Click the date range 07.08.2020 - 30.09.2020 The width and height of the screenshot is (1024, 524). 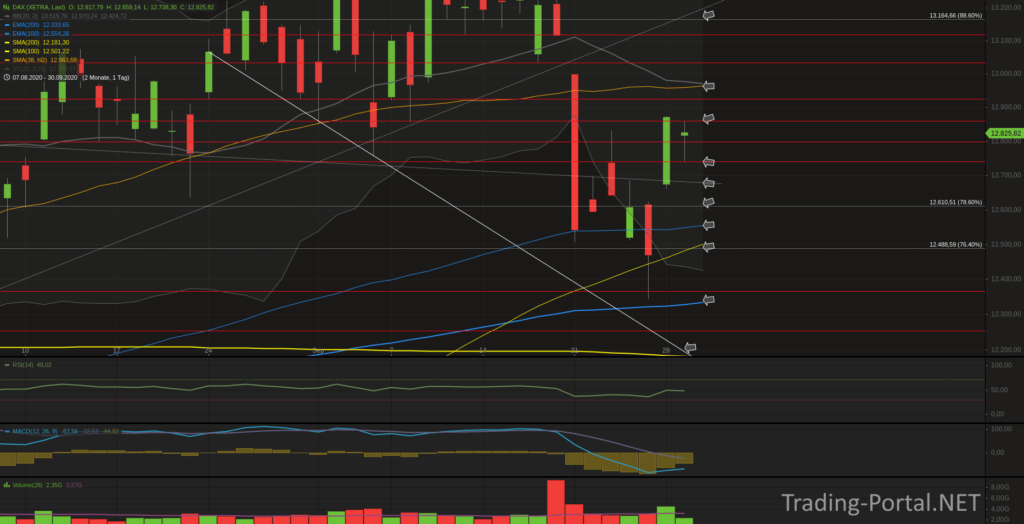(x=45, y=77)
